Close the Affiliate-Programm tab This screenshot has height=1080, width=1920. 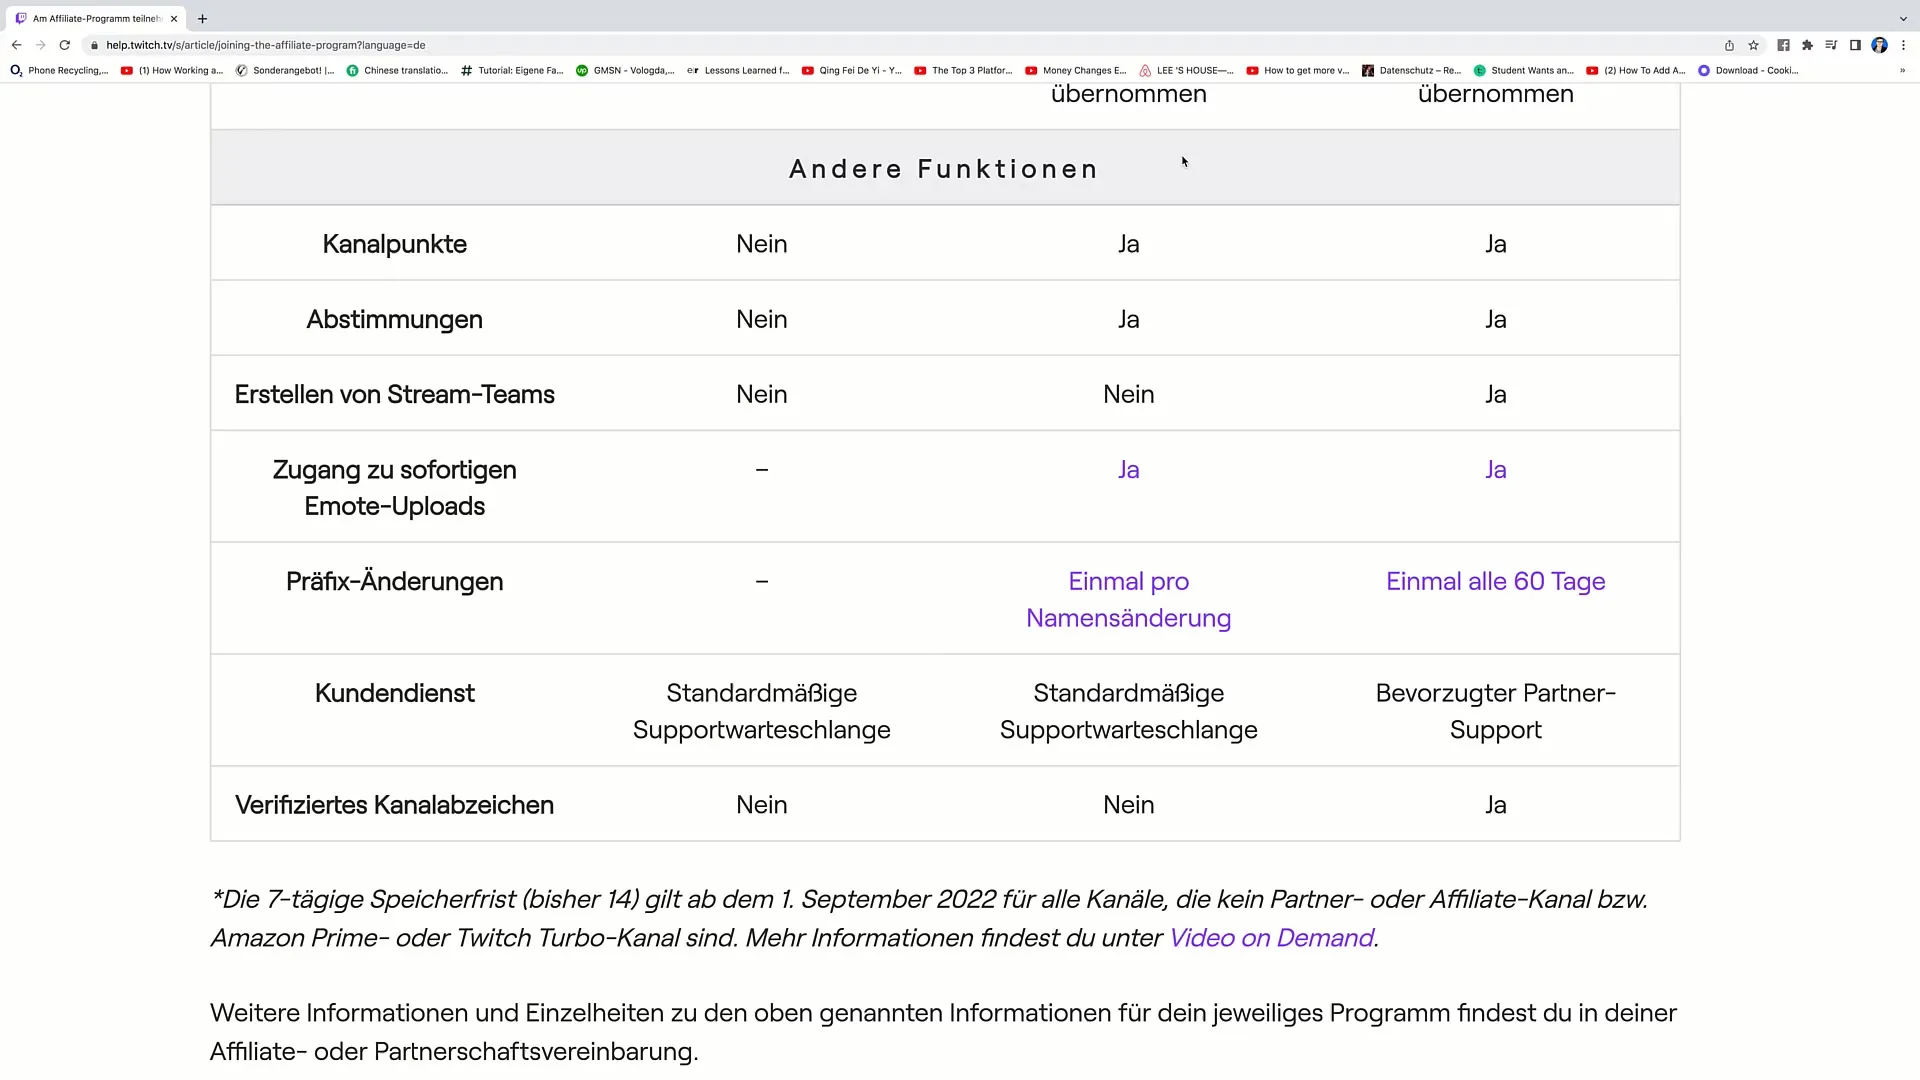point(174,18)
